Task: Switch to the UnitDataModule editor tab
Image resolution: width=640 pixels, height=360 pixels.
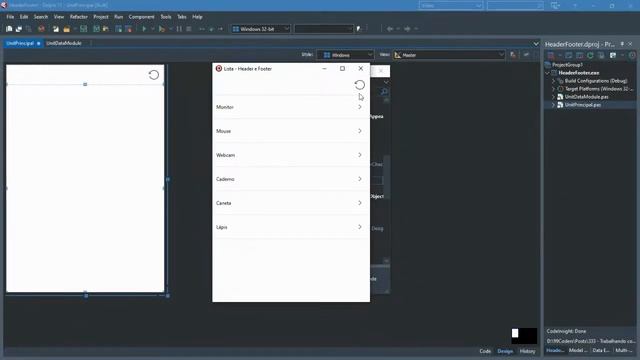Action: [64, 43]
